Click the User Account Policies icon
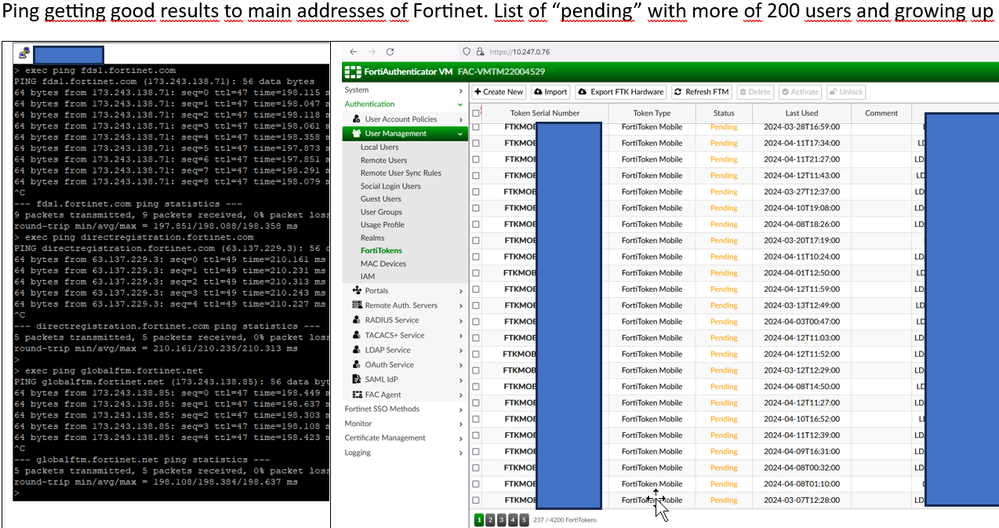 click(x=357, y=119)
